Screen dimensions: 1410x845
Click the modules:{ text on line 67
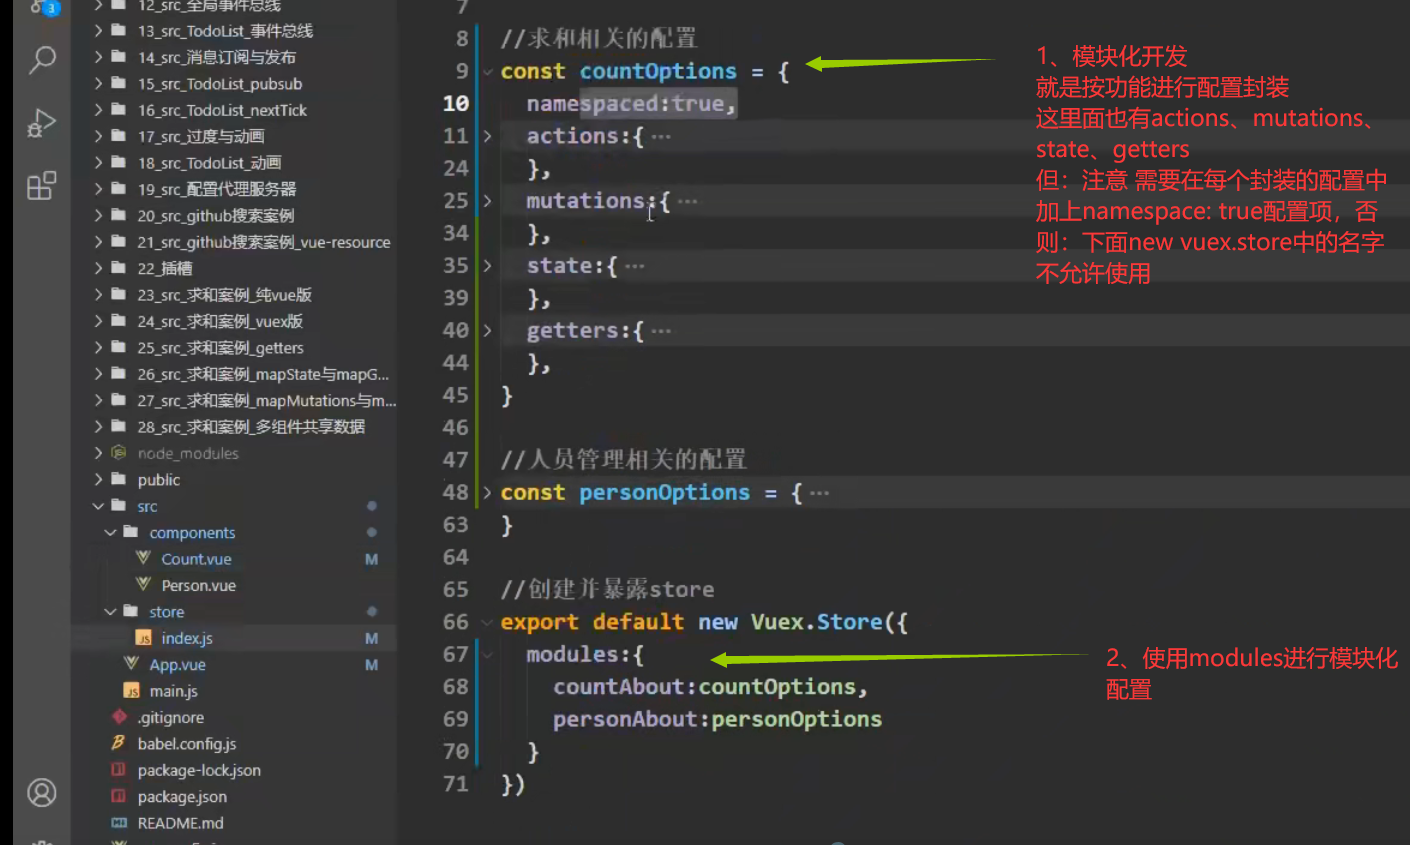[x=585, y=655]
